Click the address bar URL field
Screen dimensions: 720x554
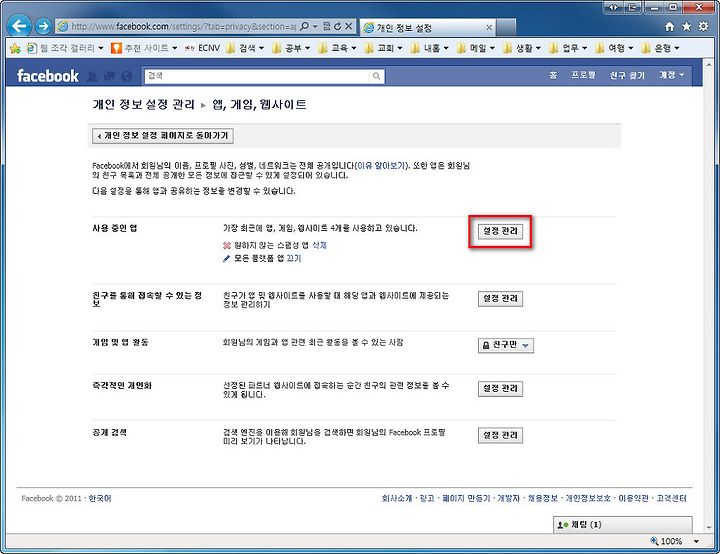point(183,26)
